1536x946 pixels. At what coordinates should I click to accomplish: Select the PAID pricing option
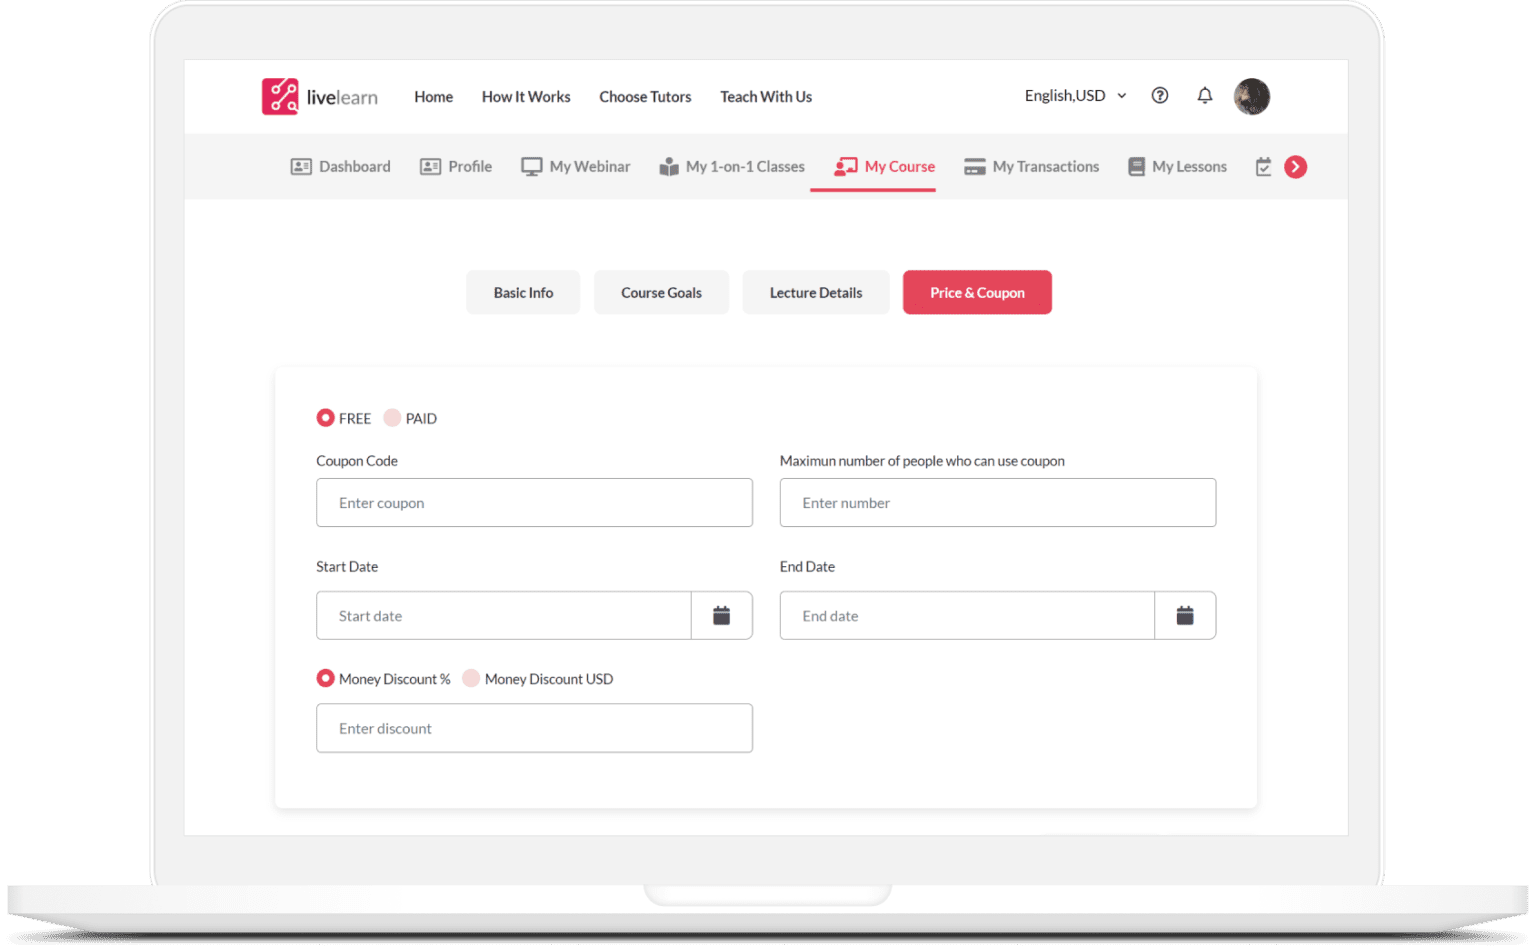(390, 418)
